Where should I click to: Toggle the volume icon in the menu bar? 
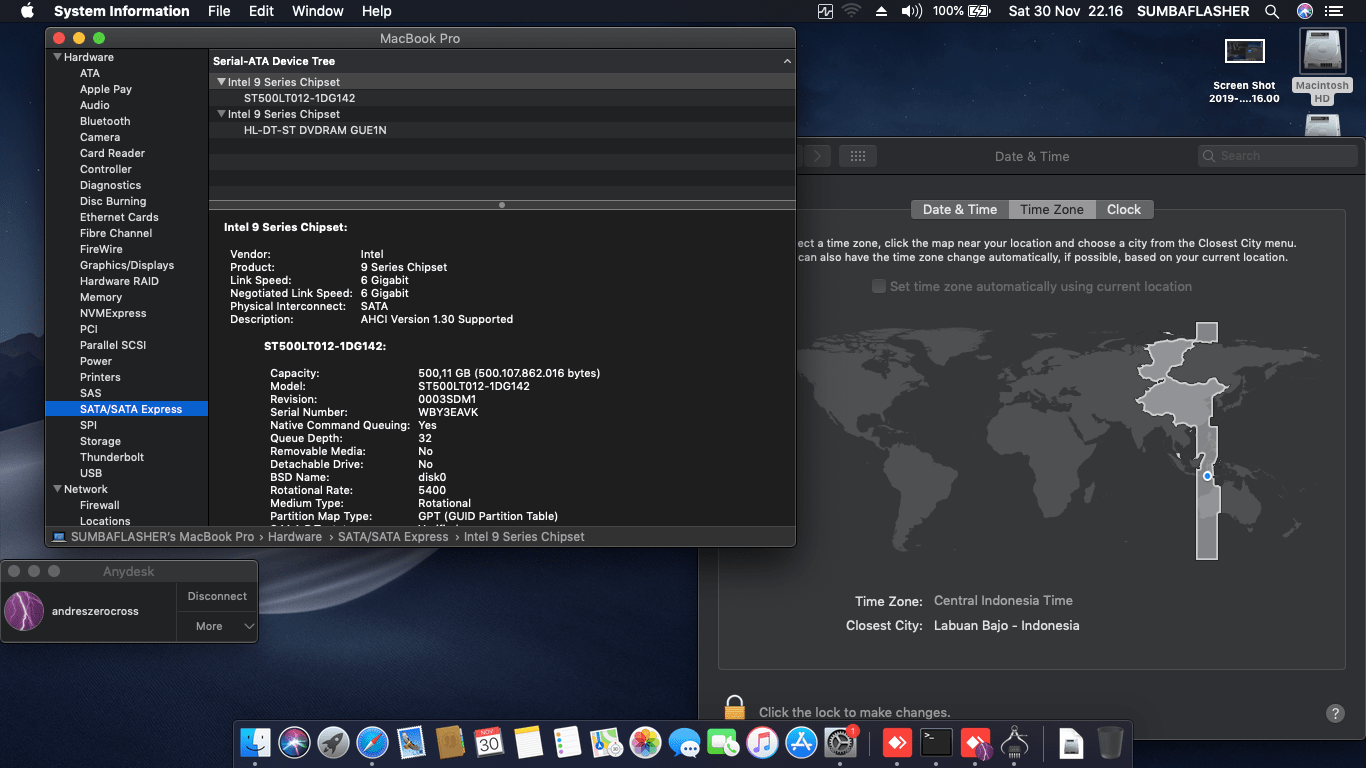point(910,11)
